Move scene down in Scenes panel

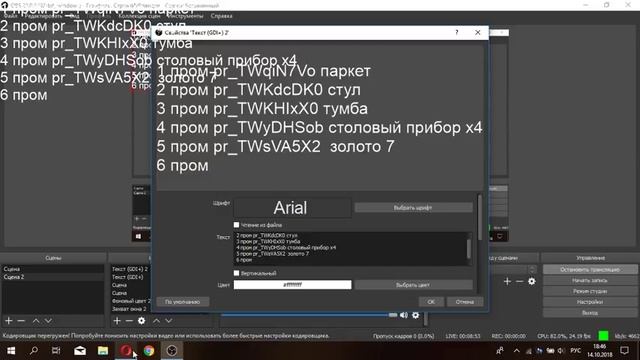point(48,321)
